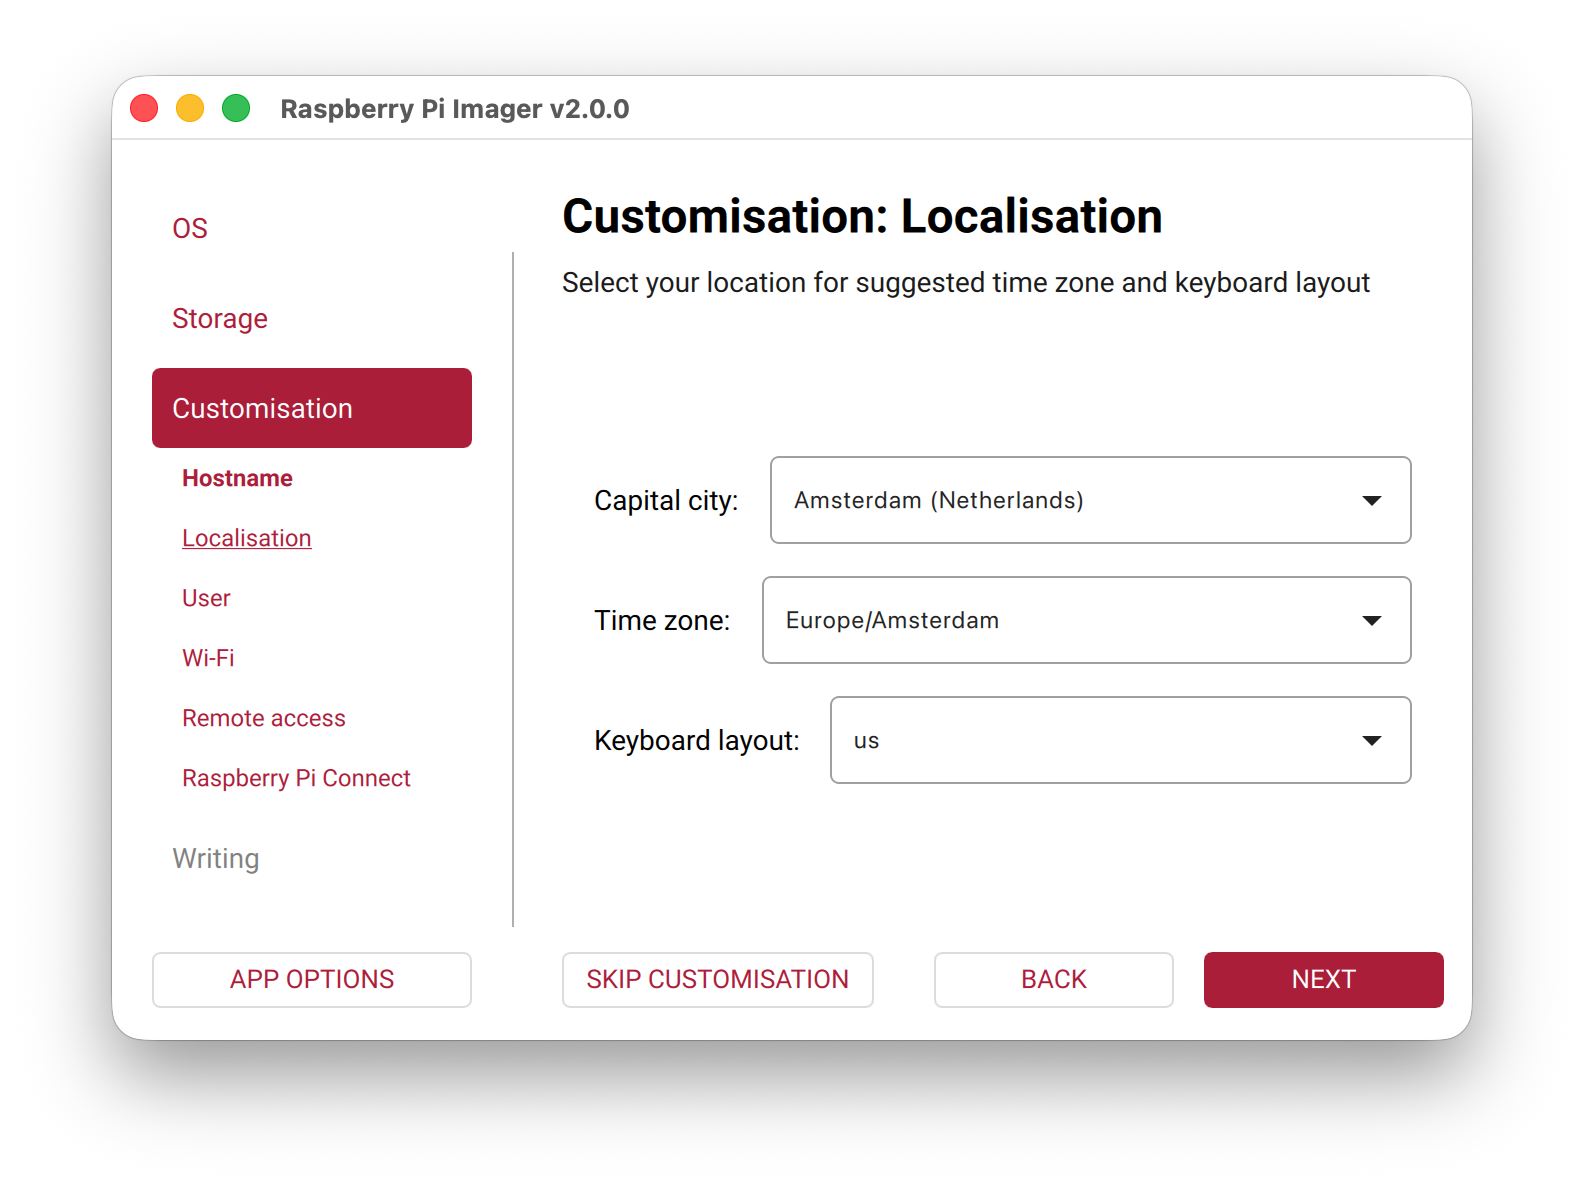1584x1188 pixels.
Task: Navigate to Remote access settings
Action: pos(264,718)
